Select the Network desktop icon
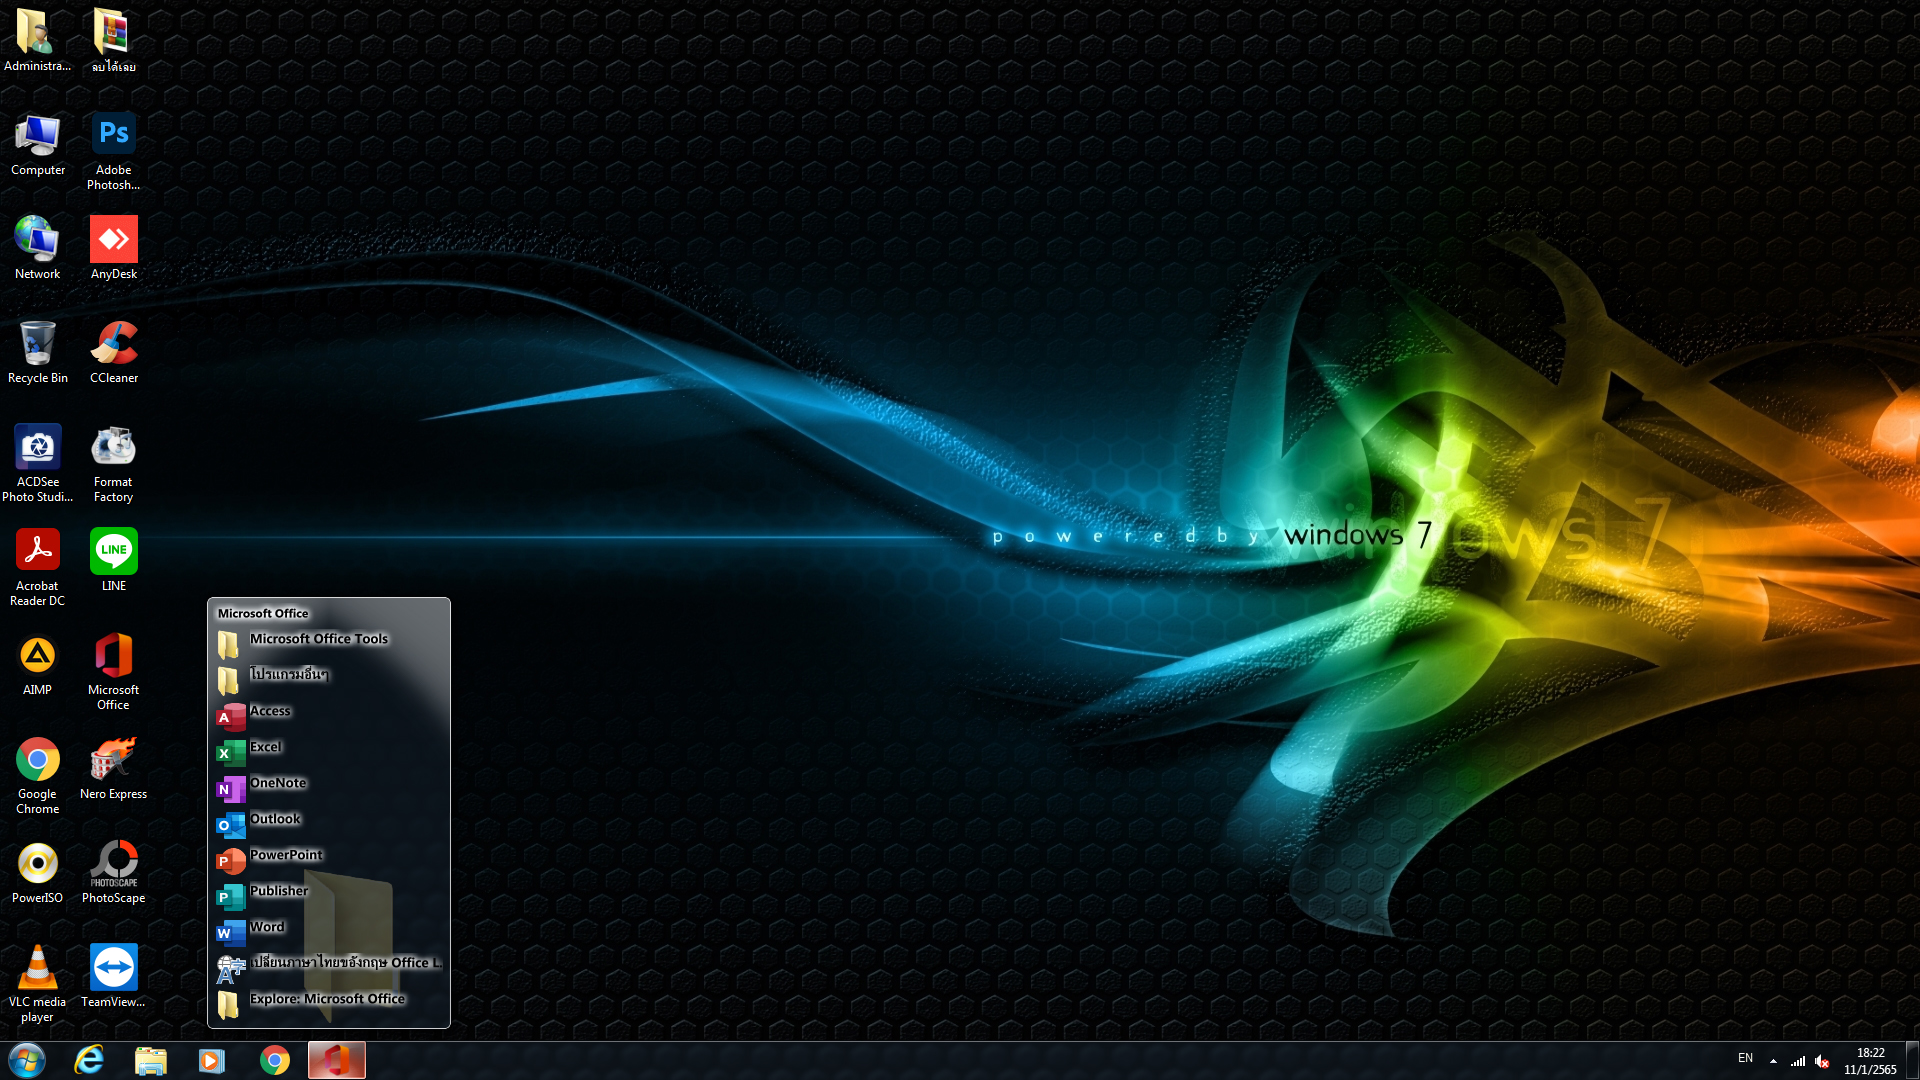1920x1080 pixels. point(38,249)
